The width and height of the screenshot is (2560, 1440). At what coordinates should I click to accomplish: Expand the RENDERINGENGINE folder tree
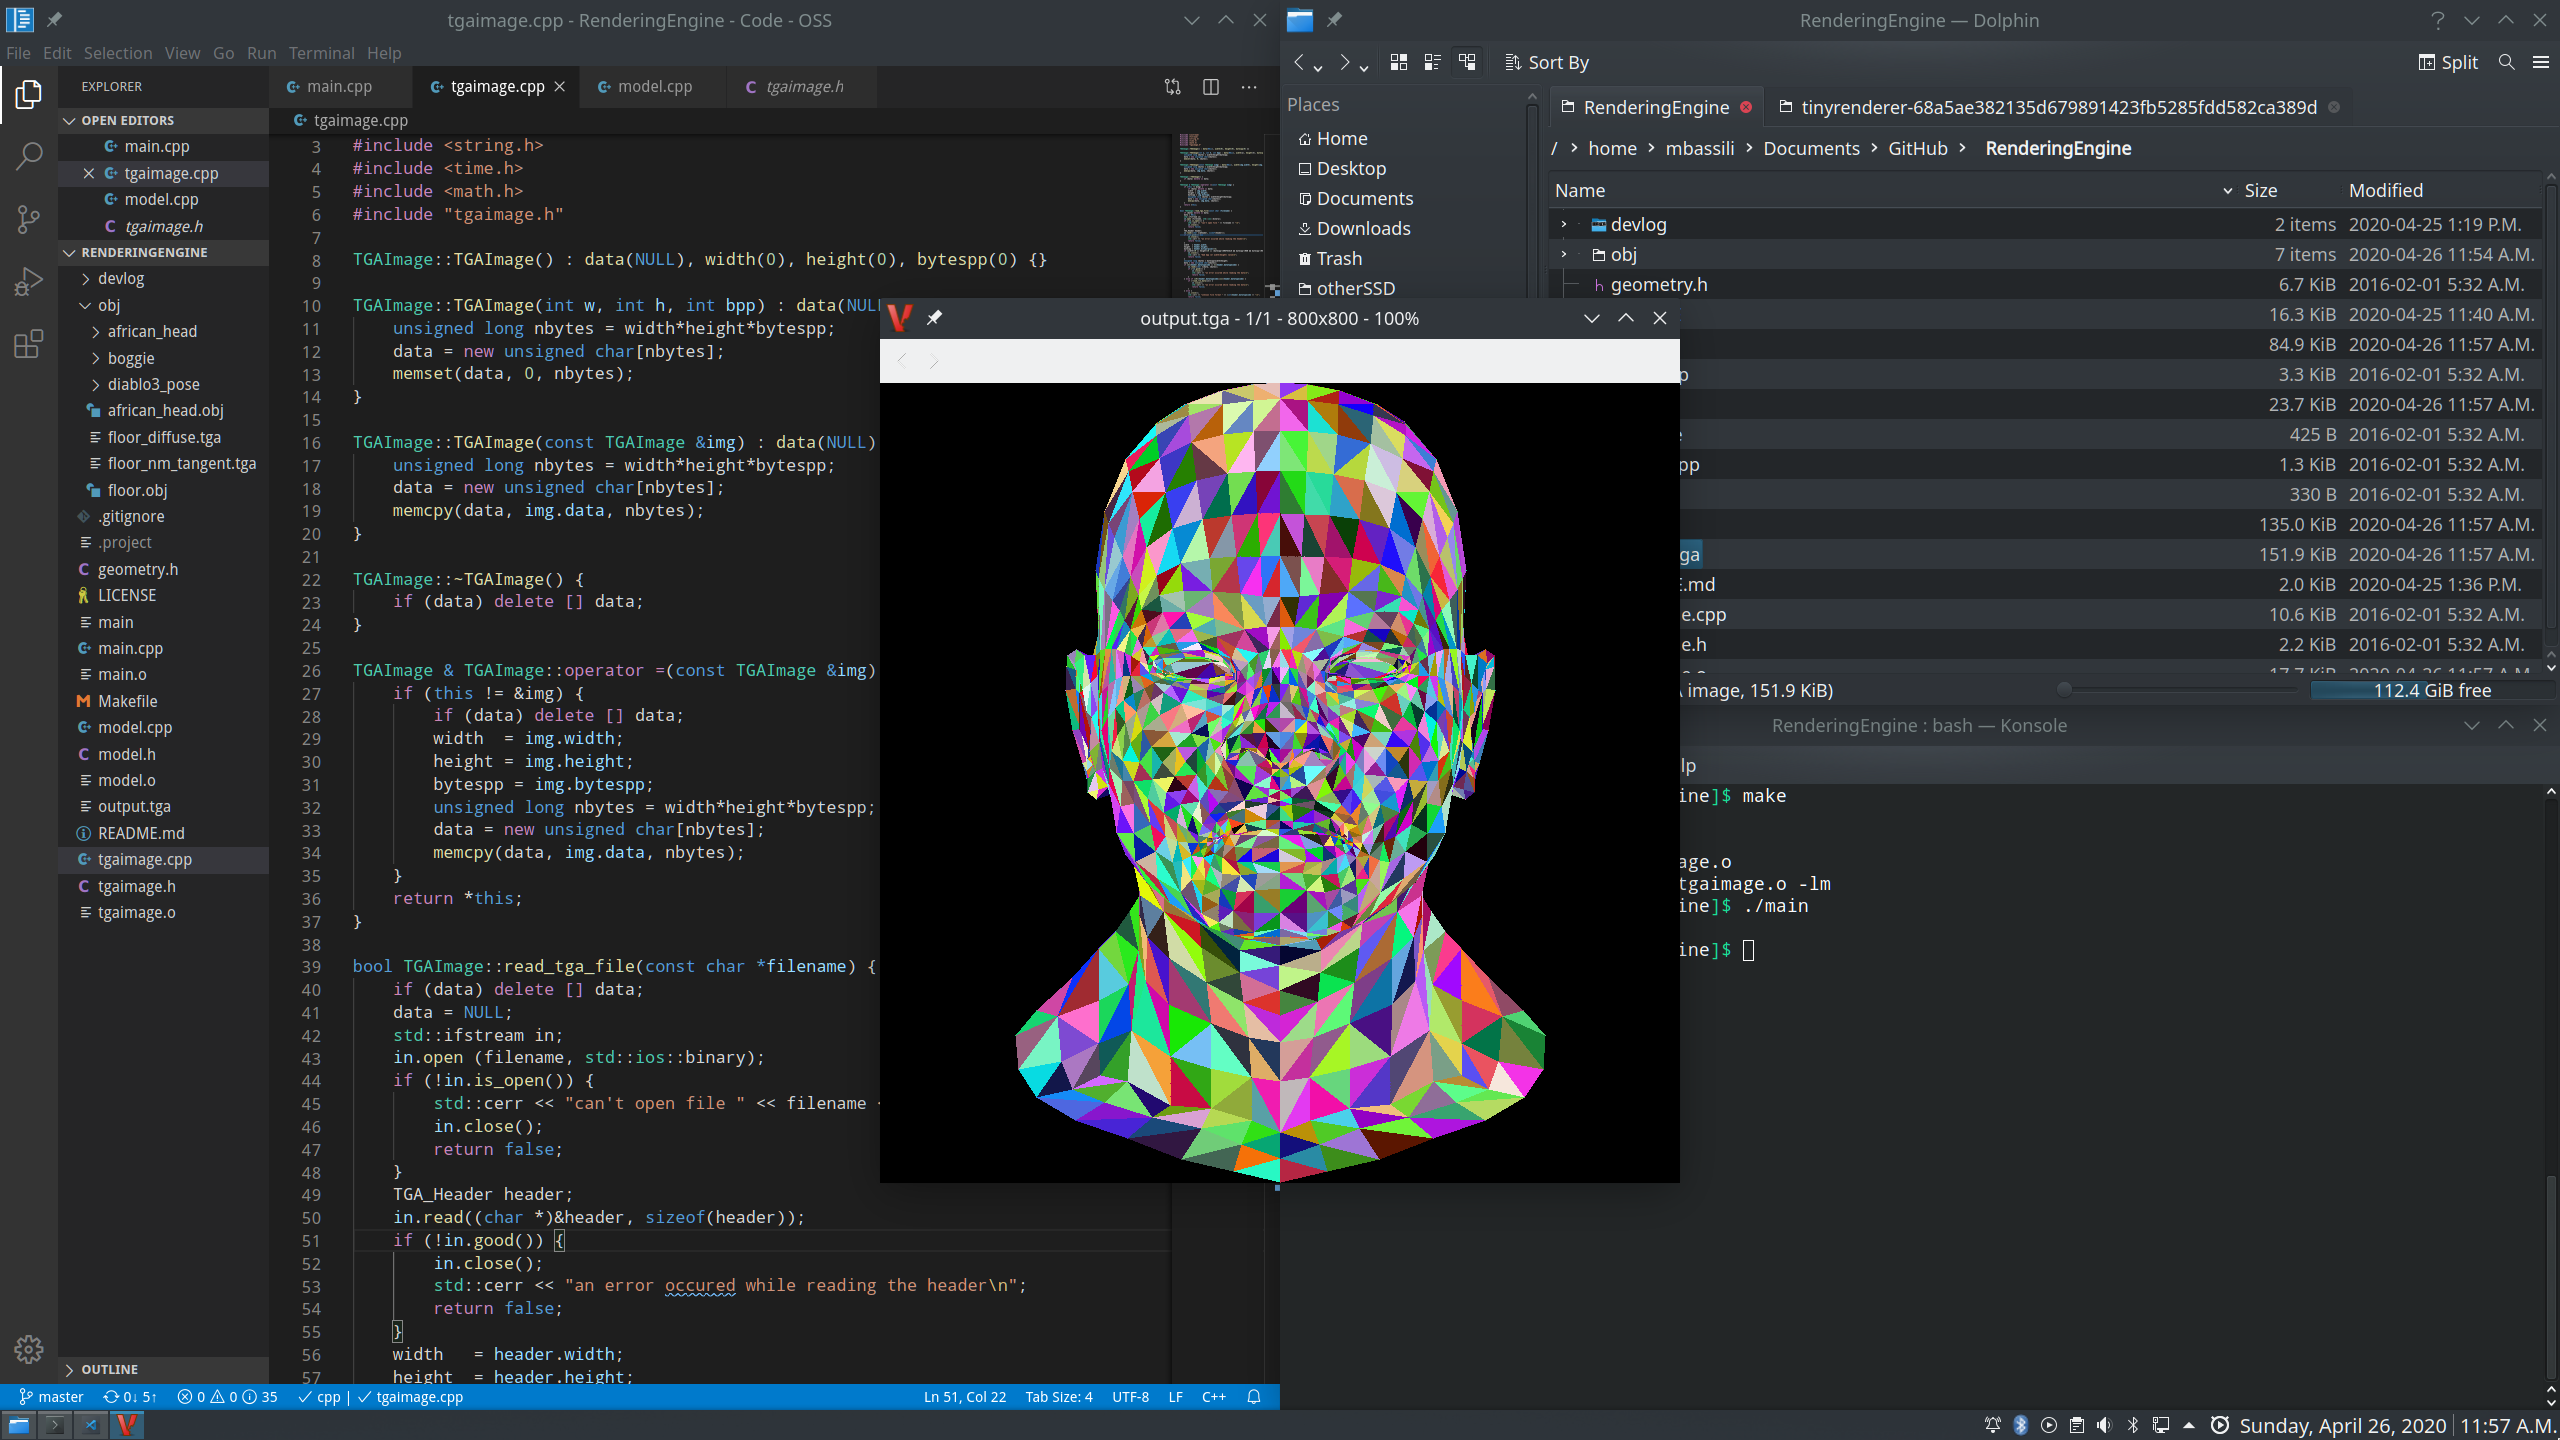click(67, 251)
